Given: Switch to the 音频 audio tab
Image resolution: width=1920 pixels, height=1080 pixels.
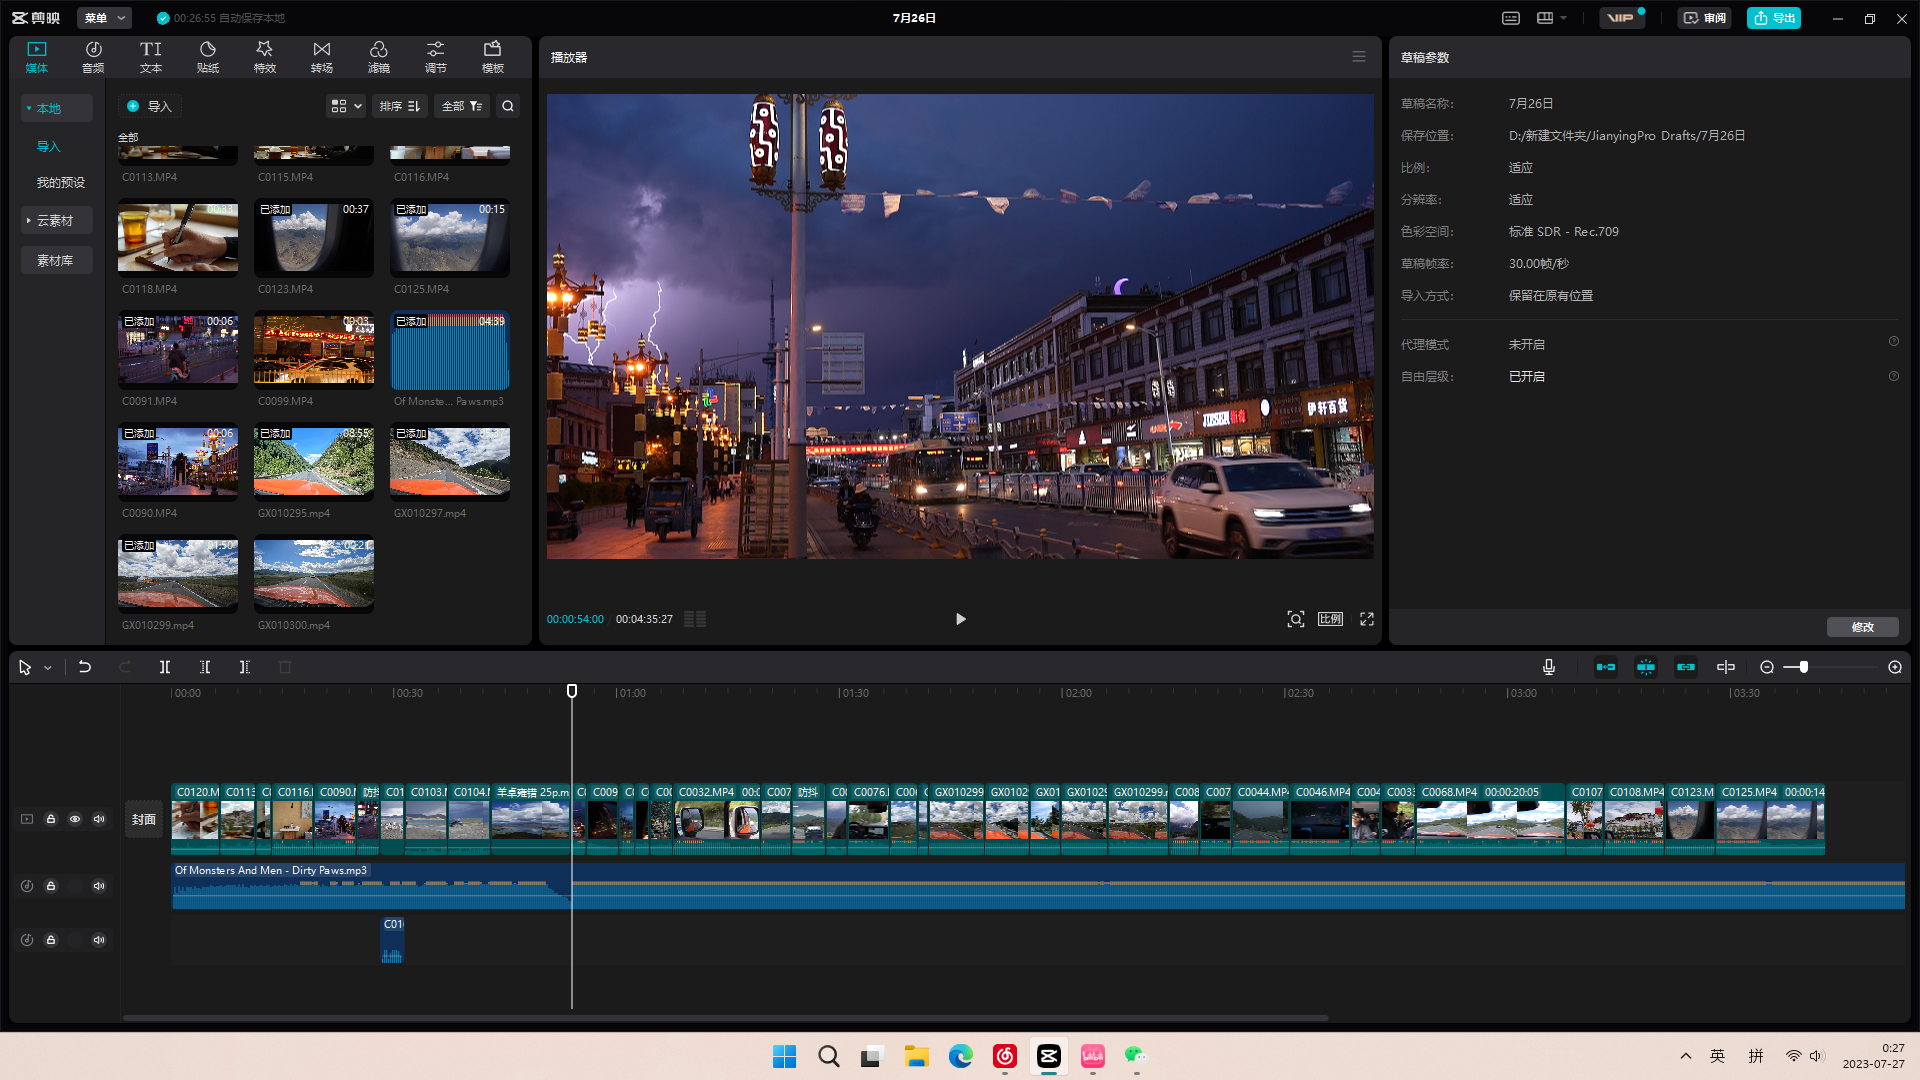Looking at the screenshot, I should point(93,57).
